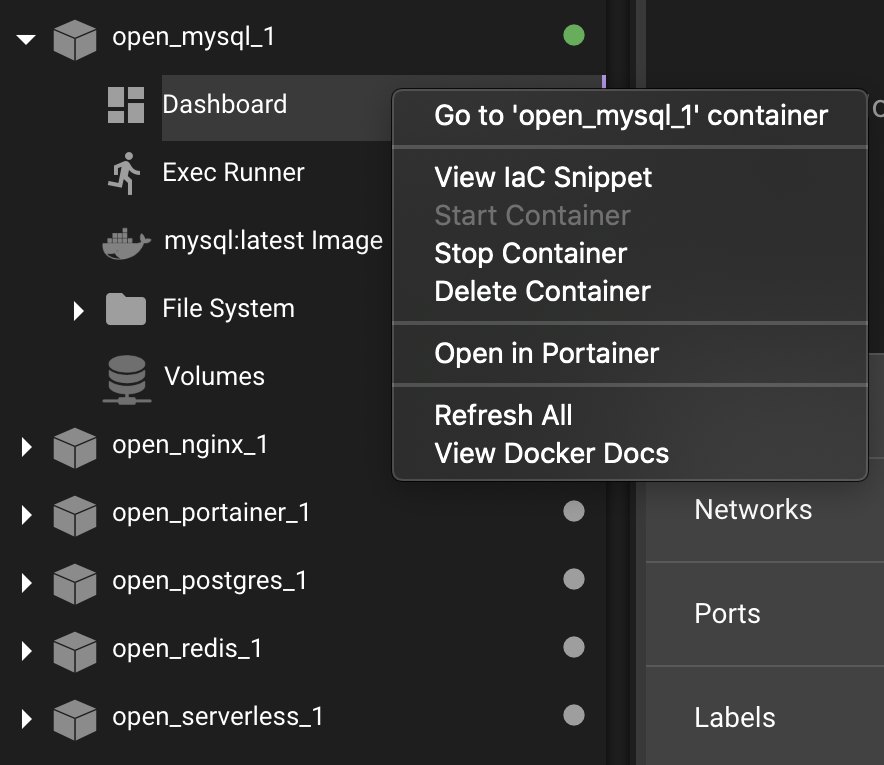The image size is (884, 765).
Task: Click the gray status dot on open_postgres_1
Action: click(573, 579)
